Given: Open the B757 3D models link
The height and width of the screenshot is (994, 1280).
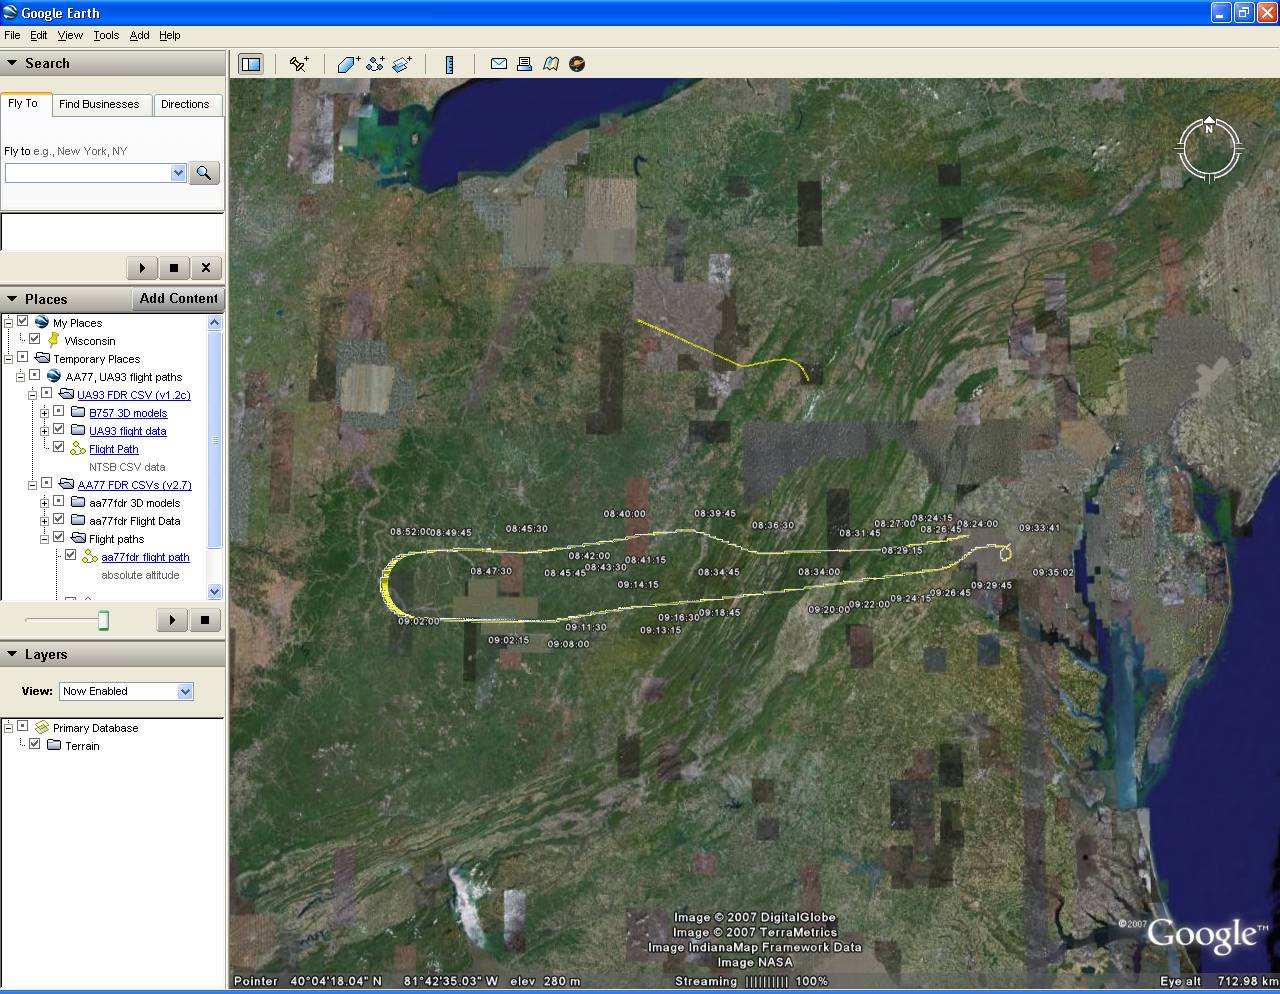Looking at the screenshot, I should click(x=128, y=413).
